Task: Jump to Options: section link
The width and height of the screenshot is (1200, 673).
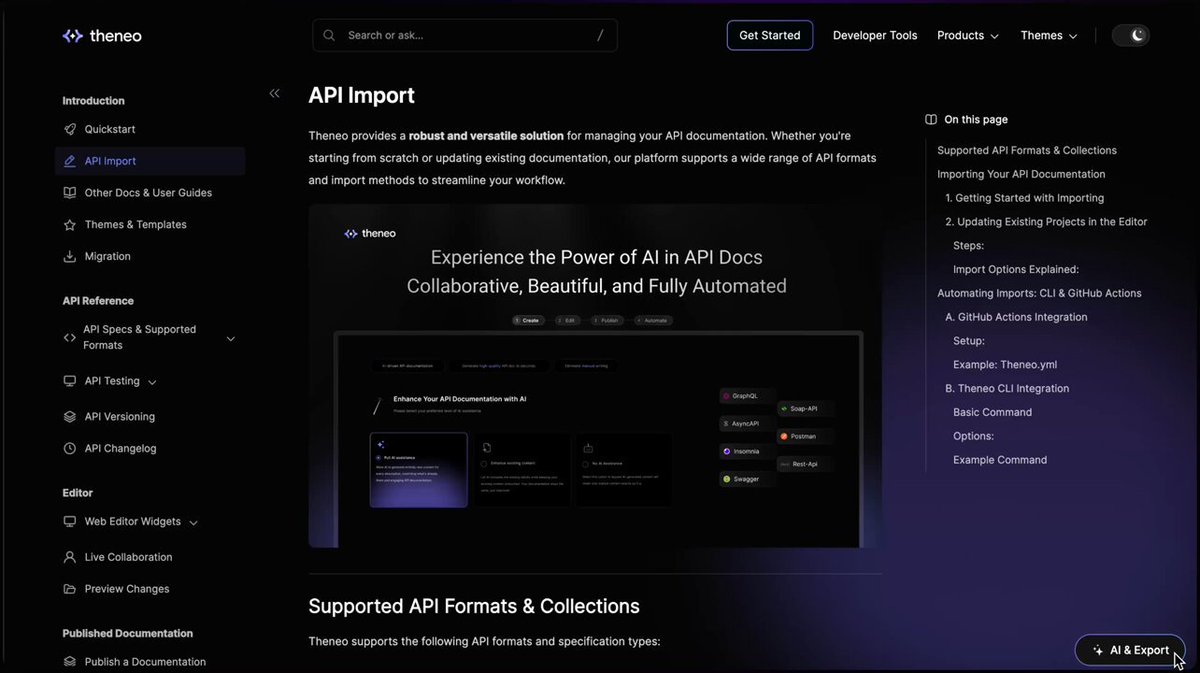Action: click(973, 437)
